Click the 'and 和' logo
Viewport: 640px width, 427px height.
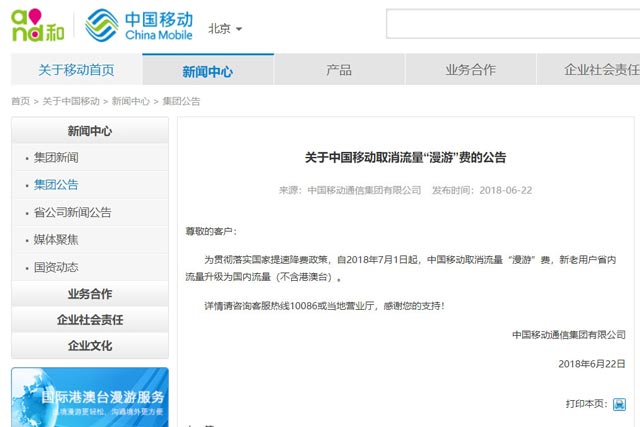(38, 25)
